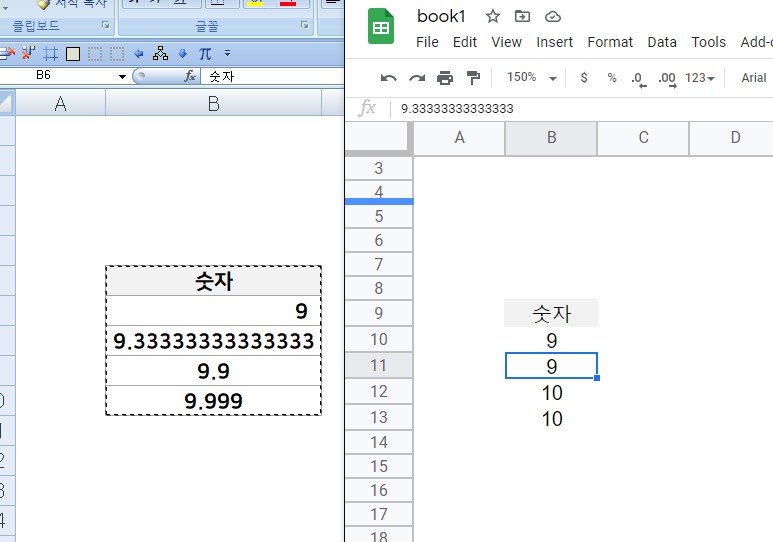Click the Paint format icon in Sheets
The image size is (773, 542).
[473, 78]
